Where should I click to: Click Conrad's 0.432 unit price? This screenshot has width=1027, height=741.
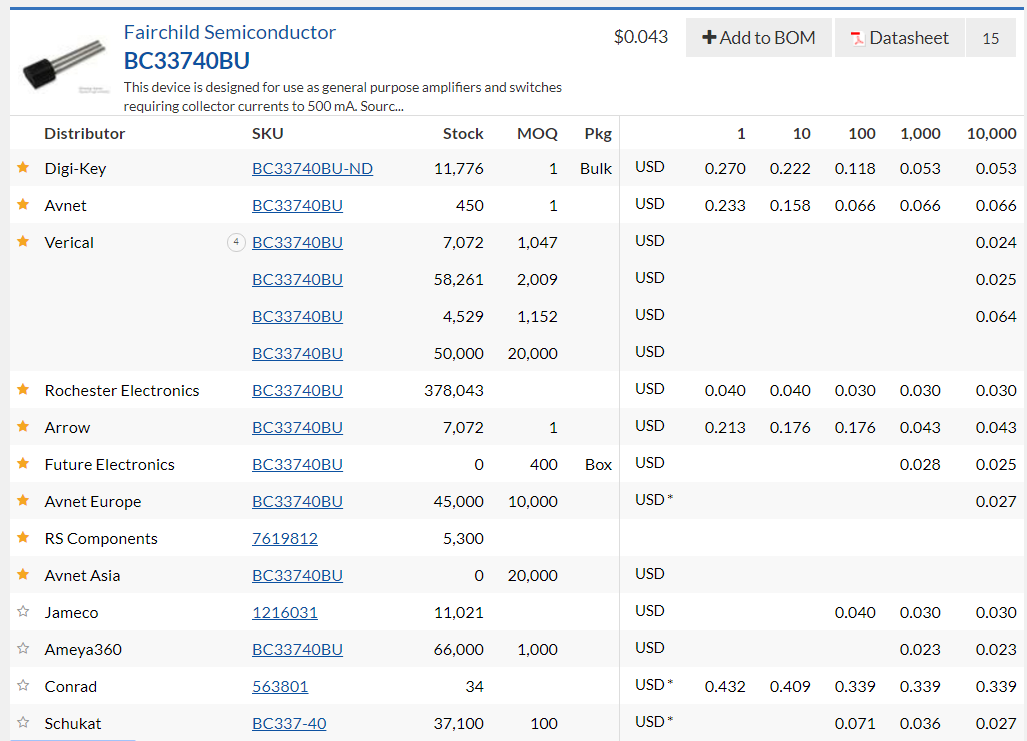[725, 687]
